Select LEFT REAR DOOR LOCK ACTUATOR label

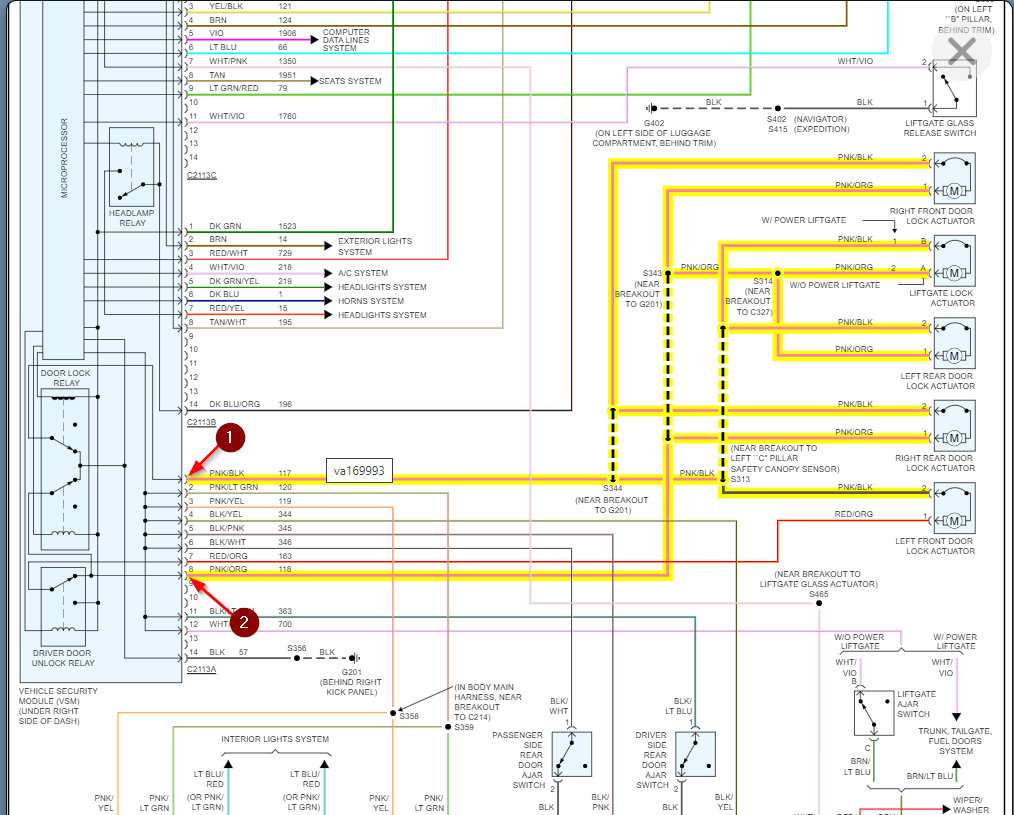click(x=937, y=381)
